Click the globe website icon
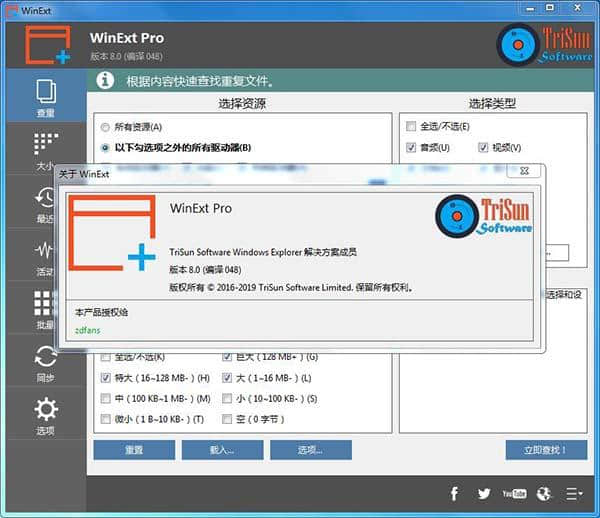The image size is (600, 518). click(544, 493)
